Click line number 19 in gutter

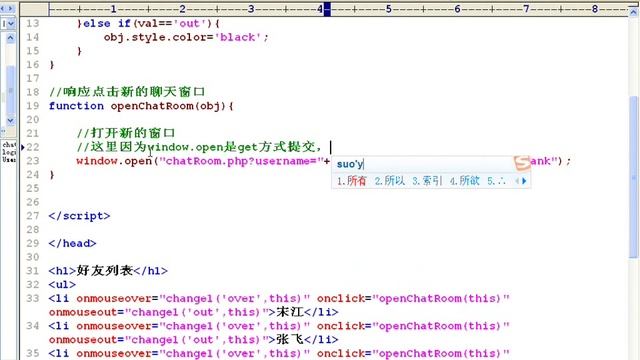[33, 106]
